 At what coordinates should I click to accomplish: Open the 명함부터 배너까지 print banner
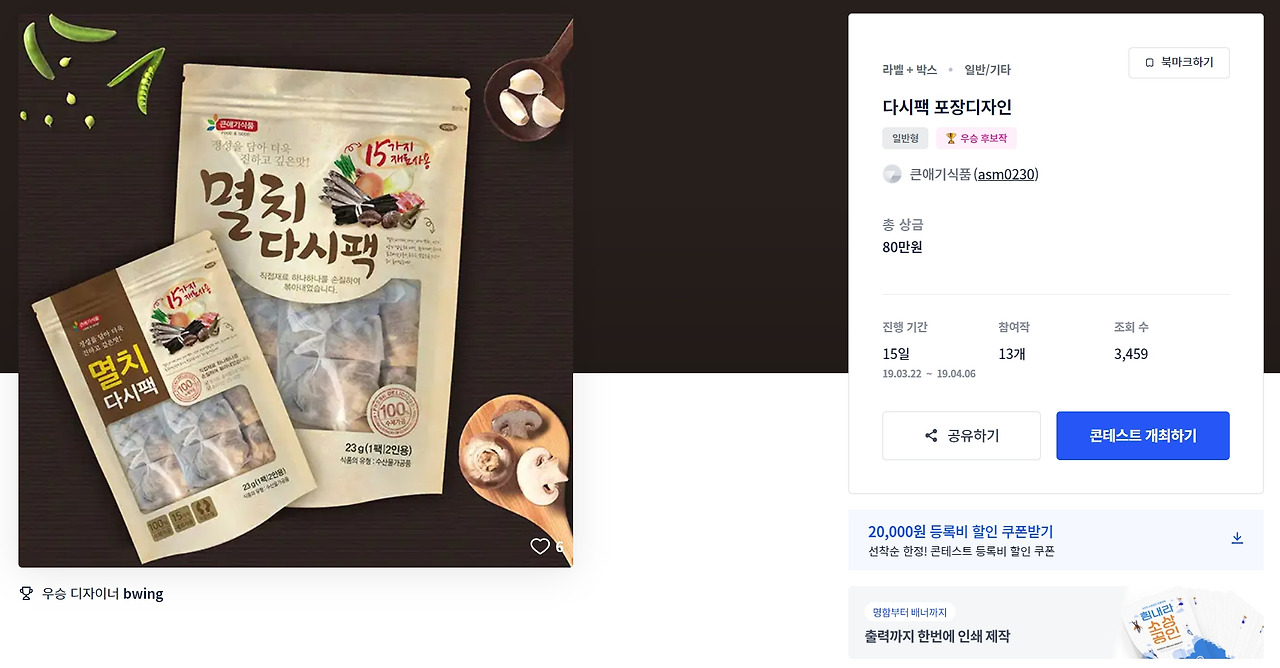click(x=1056, y=624)
